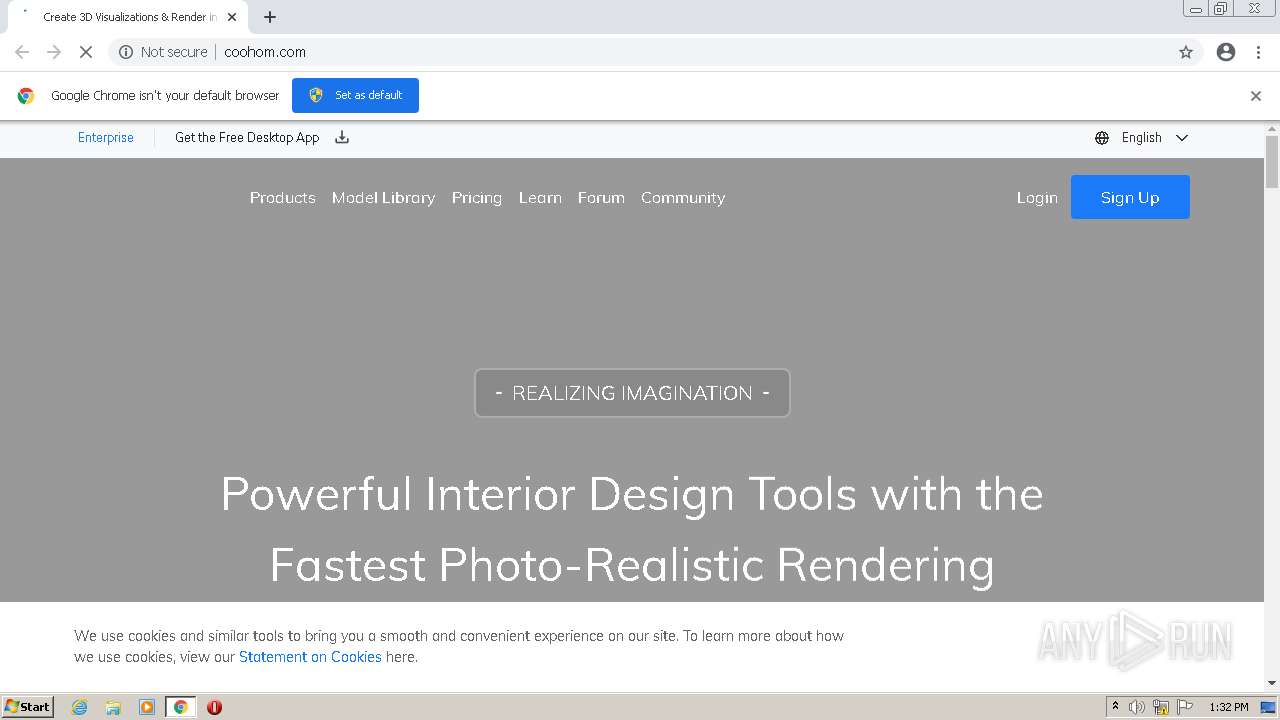Open the Learn menu
Viewport: 1280px width, 720px height.
pyautogui.click(x=540, y=198)
